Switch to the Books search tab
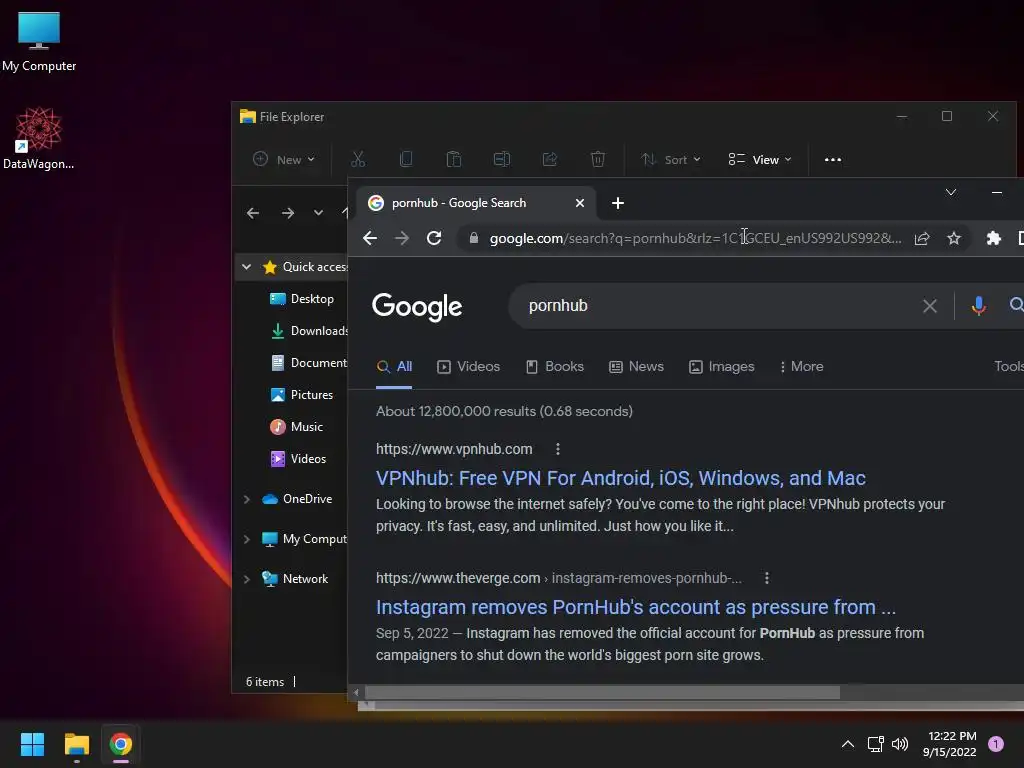The image size is (1024, 768). (x=554, y=366)
